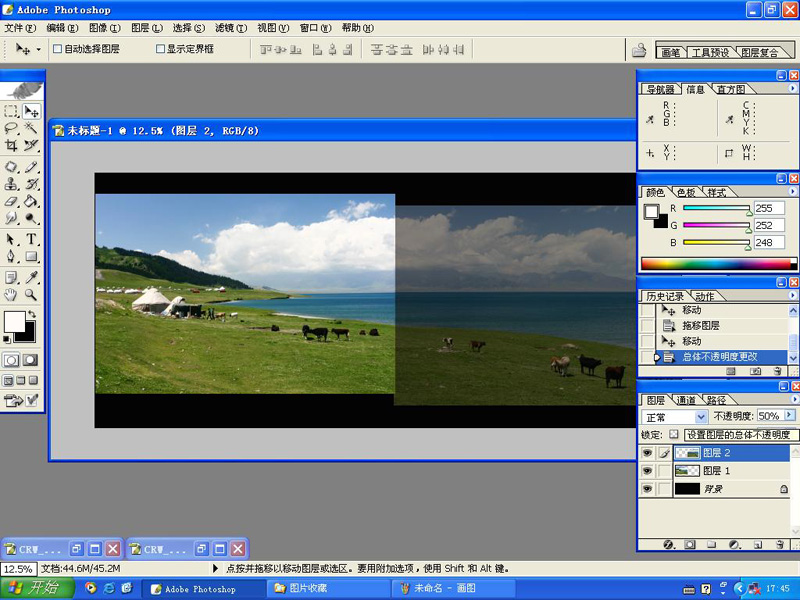
Task: Select the Slice tool
Action: tap(32, 145)
